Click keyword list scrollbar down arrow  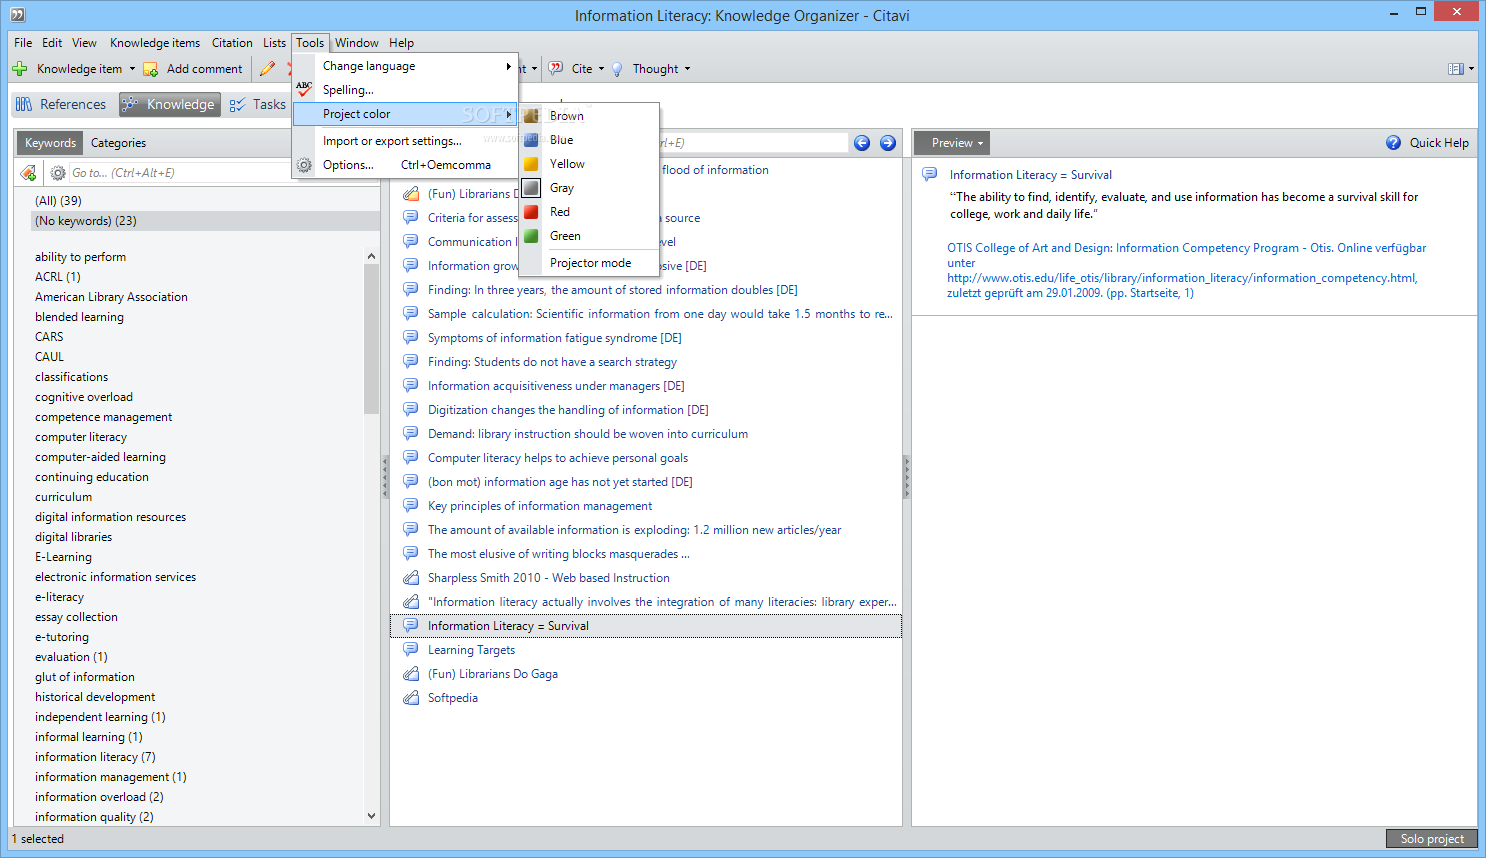[x=372, y=816]
